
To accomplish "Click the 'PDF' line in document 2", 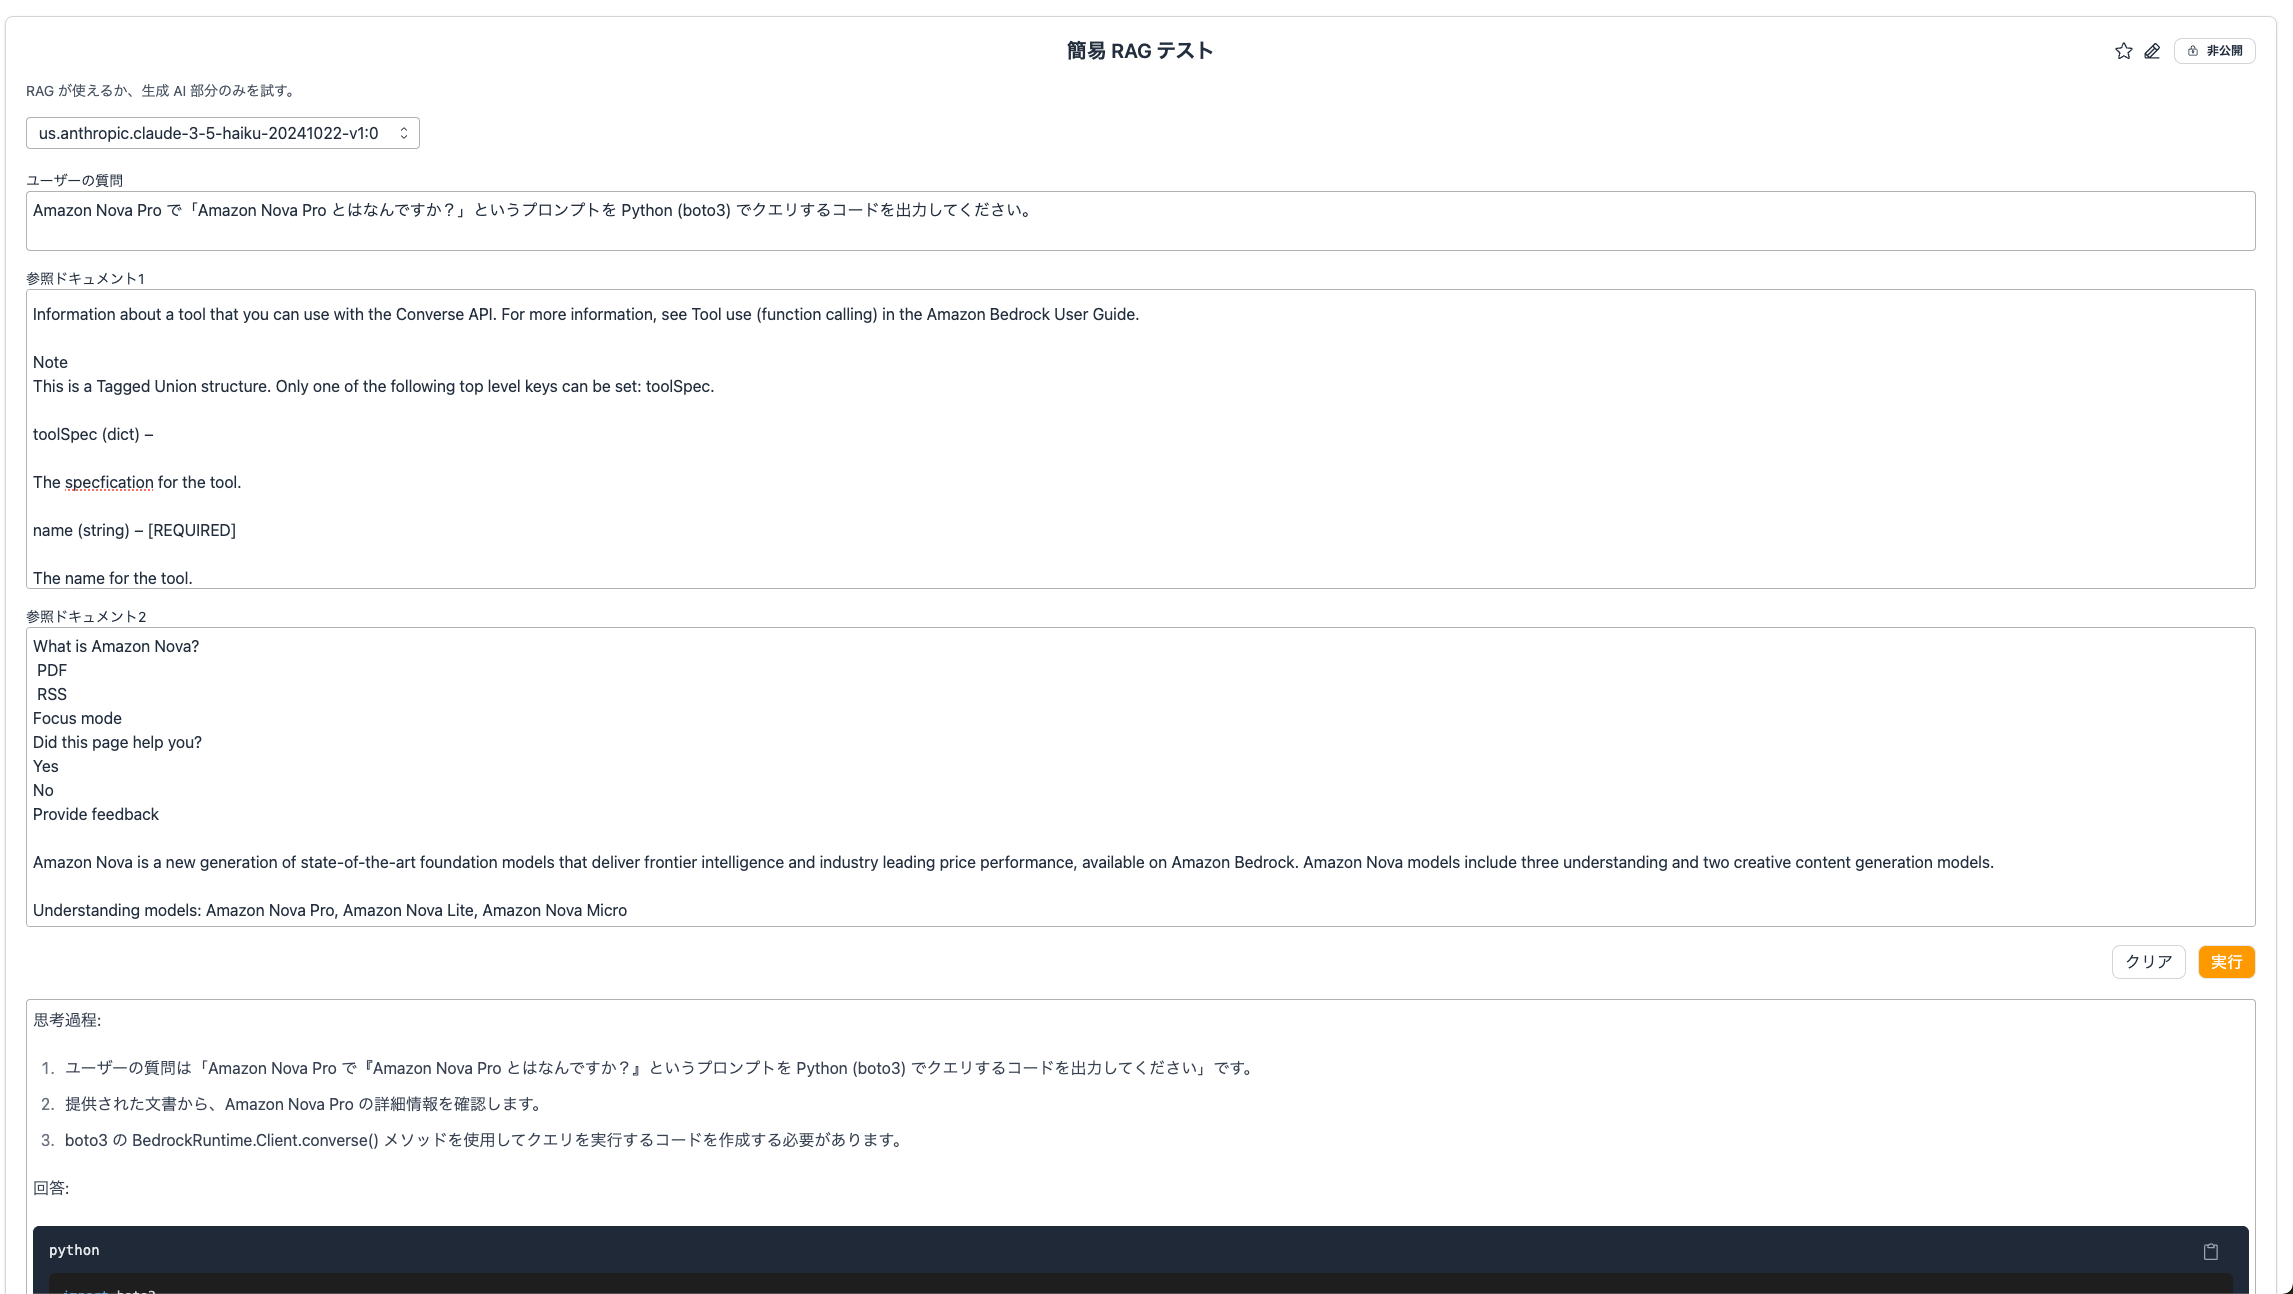I will pos(52,670).
